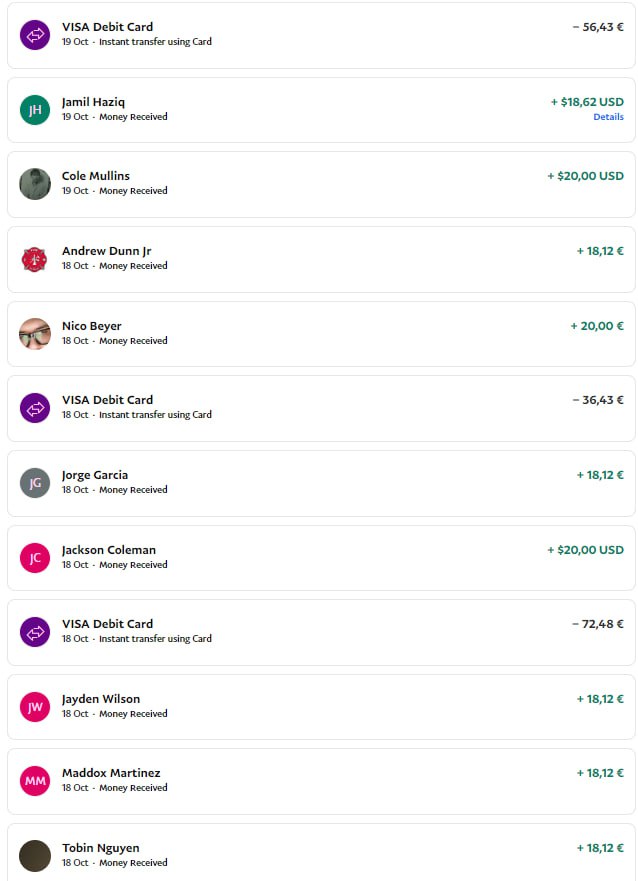The height and width of the screenshot is (881, 638).
Task: Click Jackson Coleman's pink JC avatar
Action: (x=35, y=558)
